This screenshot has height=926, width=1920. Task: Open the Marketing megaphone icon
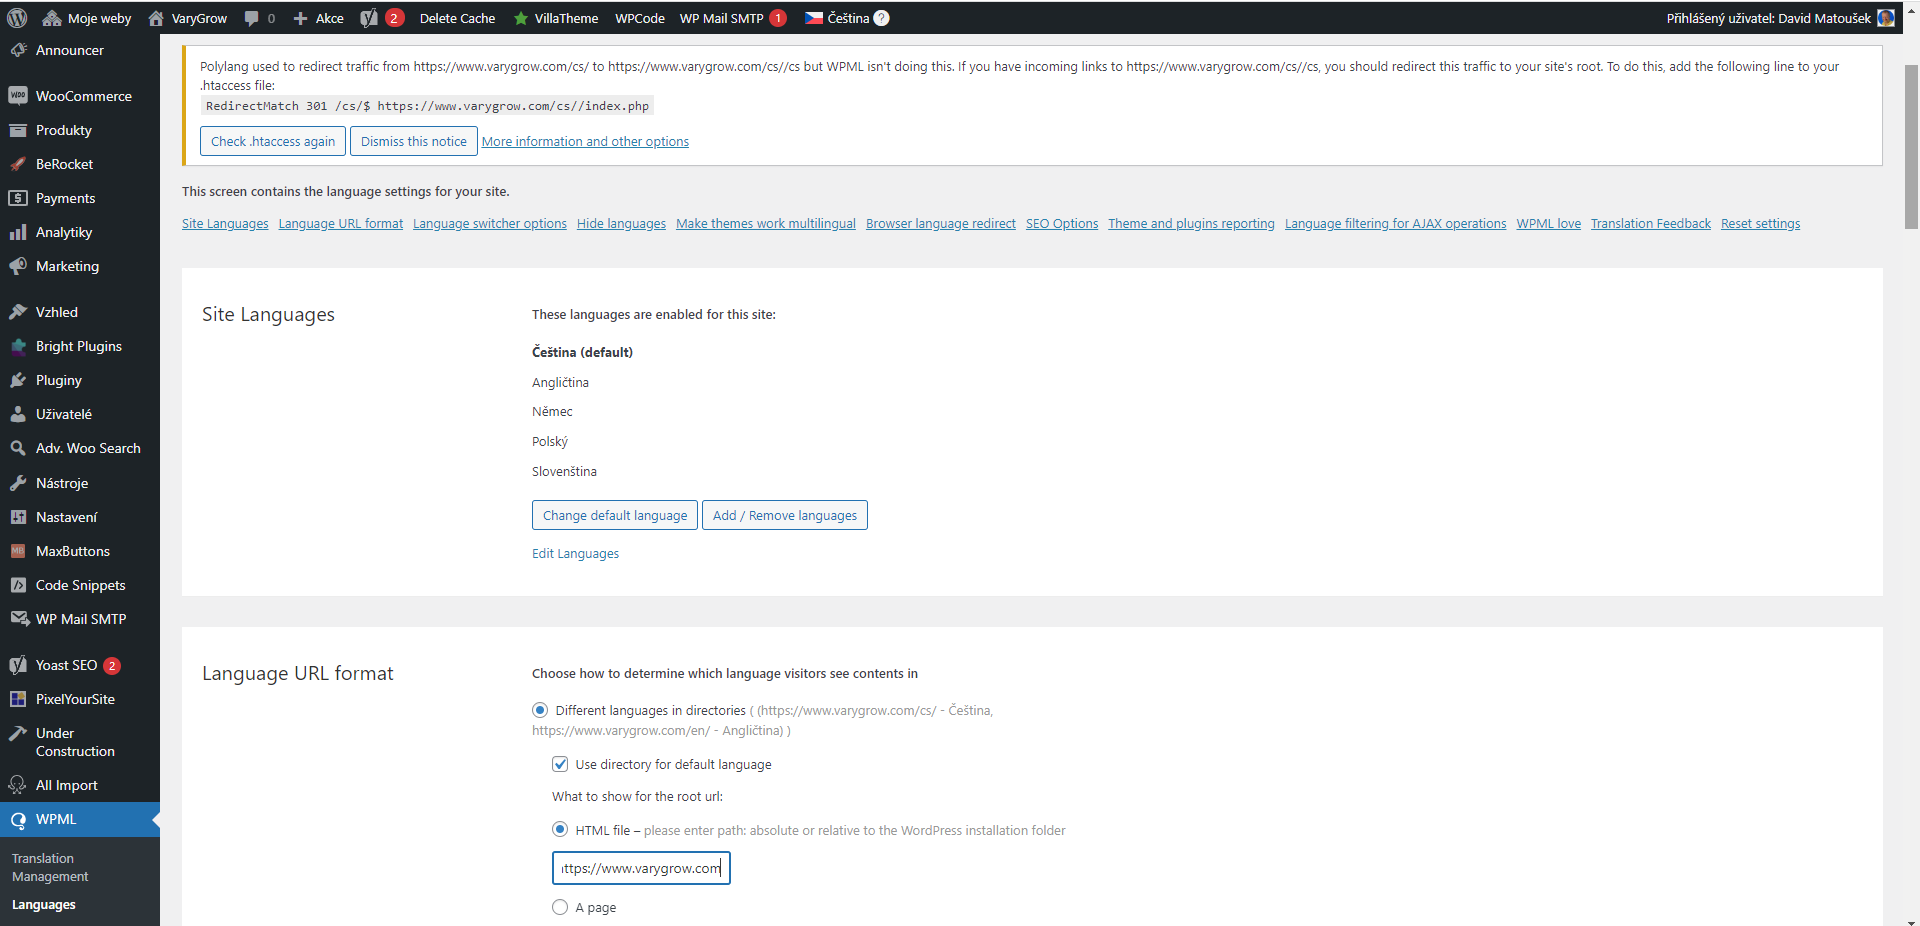click(x=18, y=266)
